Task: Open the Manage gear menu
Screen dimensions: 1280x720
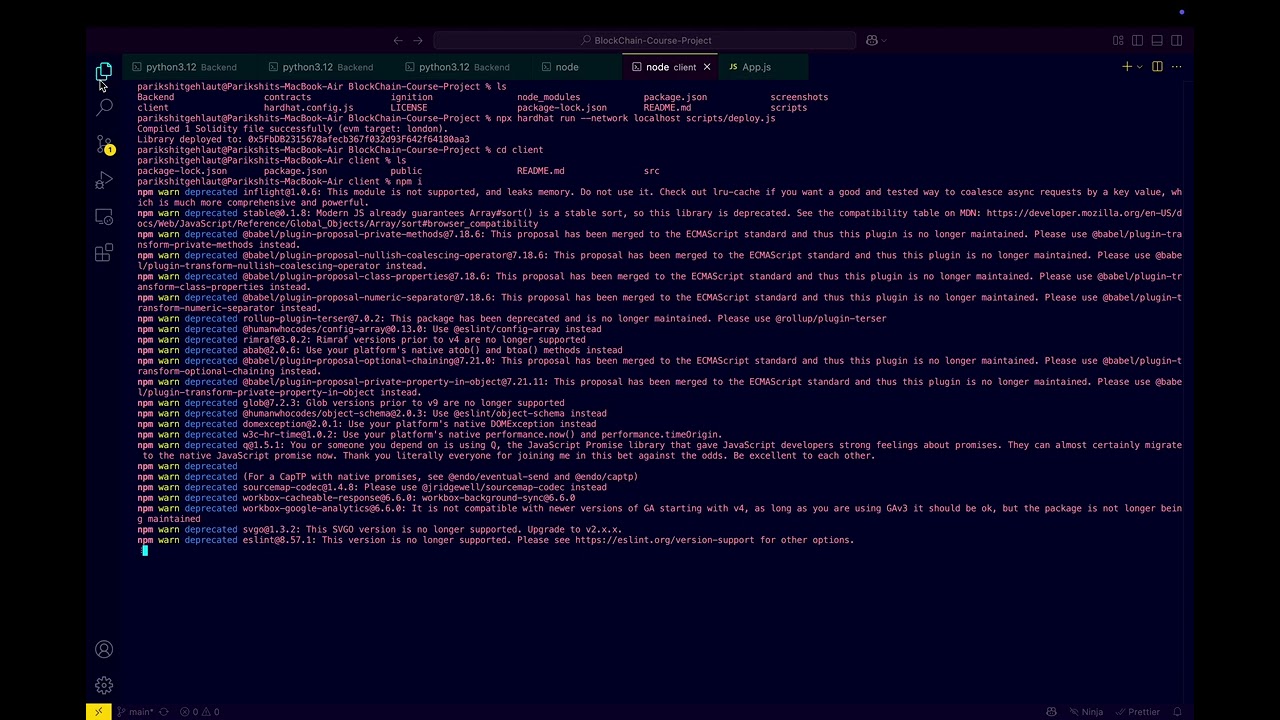Action: pyautogui.click(x=104, y=686)
